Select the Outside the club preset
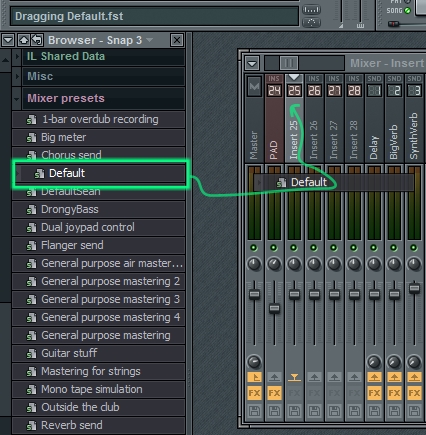 point(98,407)
